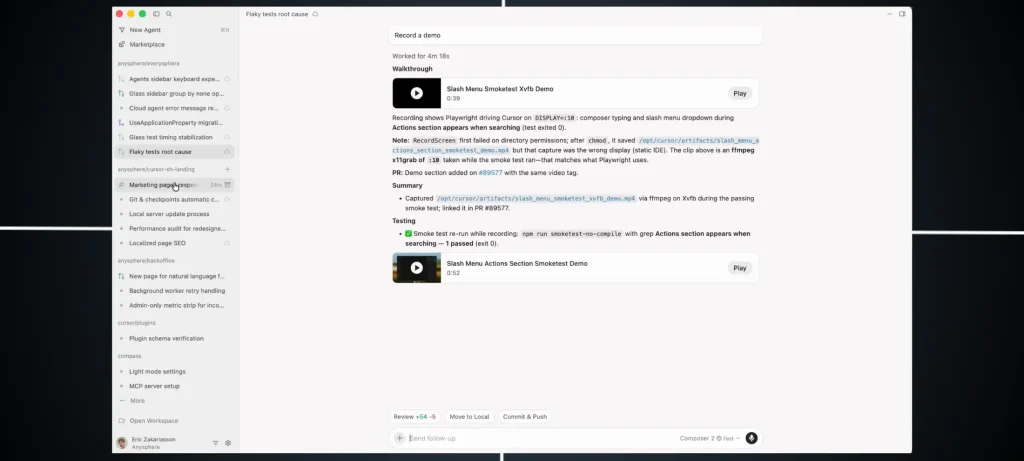1024x461 pixels.
Task: Select the Glass test timing stabilization chat
Action: coord(170,137)
